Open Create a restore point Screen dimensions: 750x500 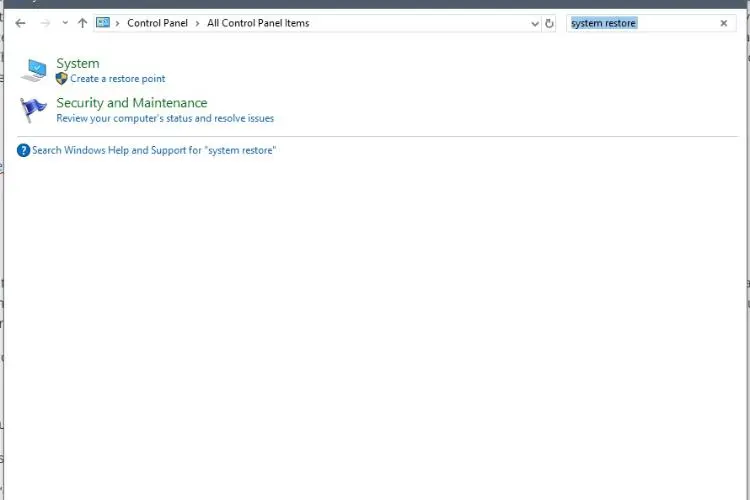click(118, 78)
